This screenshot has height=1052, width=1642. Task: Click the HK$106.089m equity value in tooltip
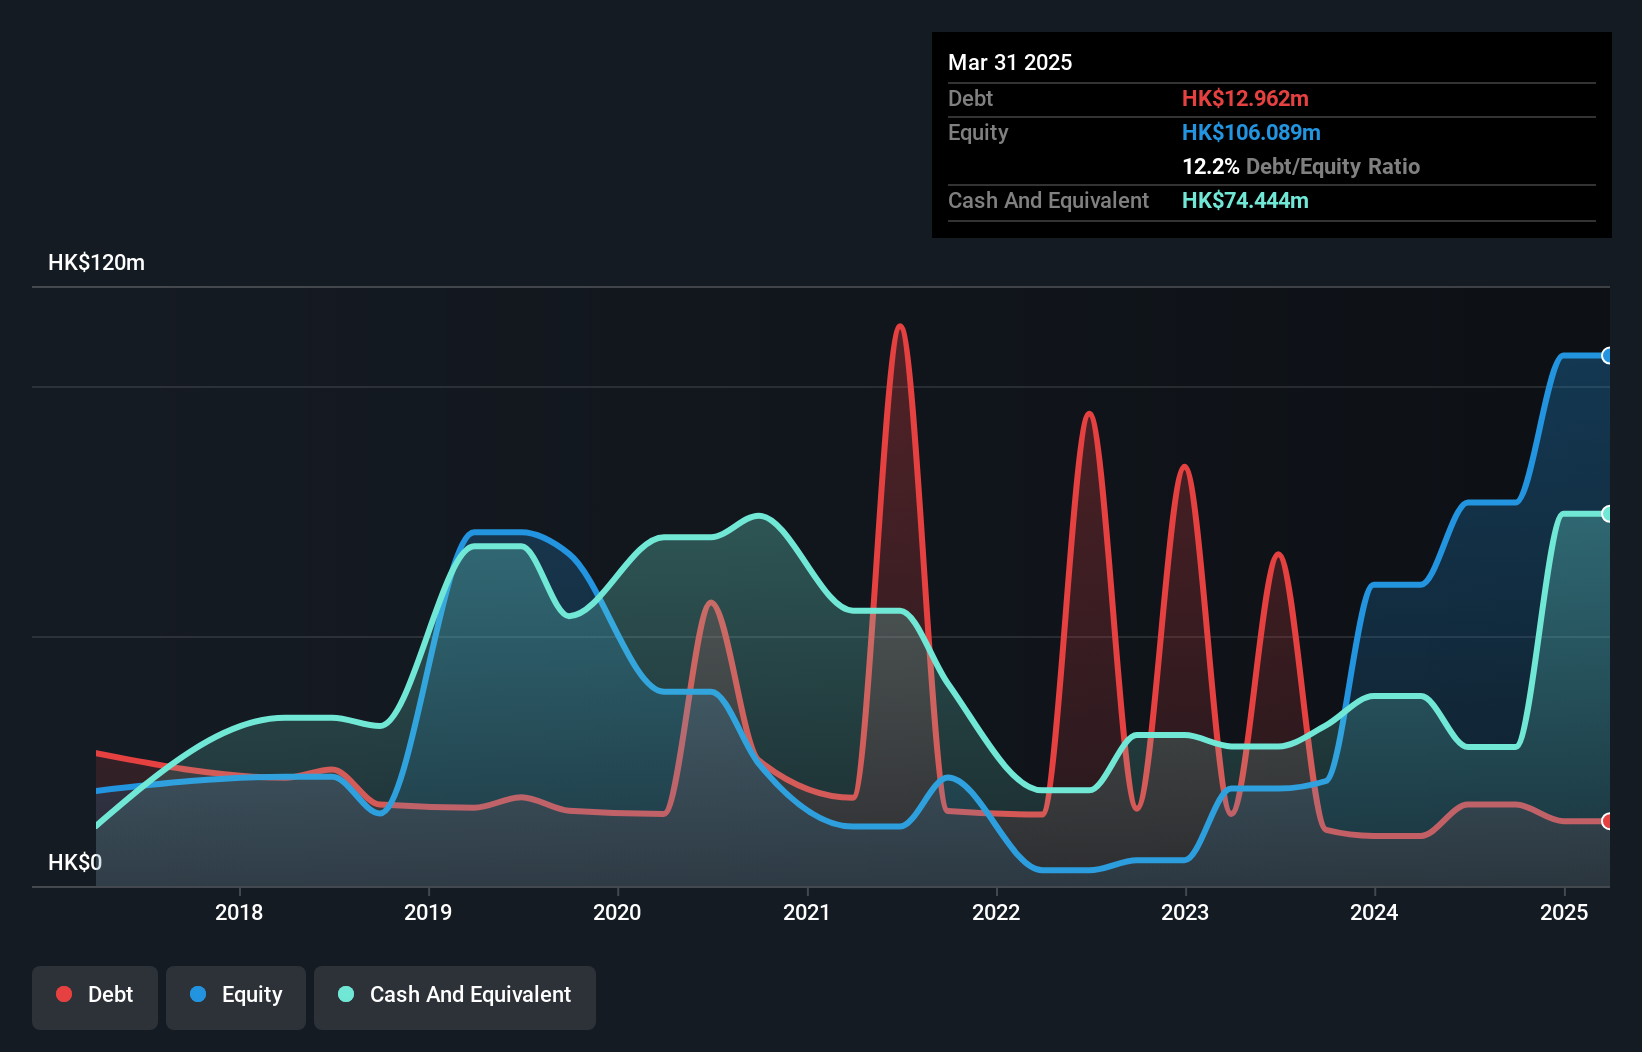point(1251,132)
